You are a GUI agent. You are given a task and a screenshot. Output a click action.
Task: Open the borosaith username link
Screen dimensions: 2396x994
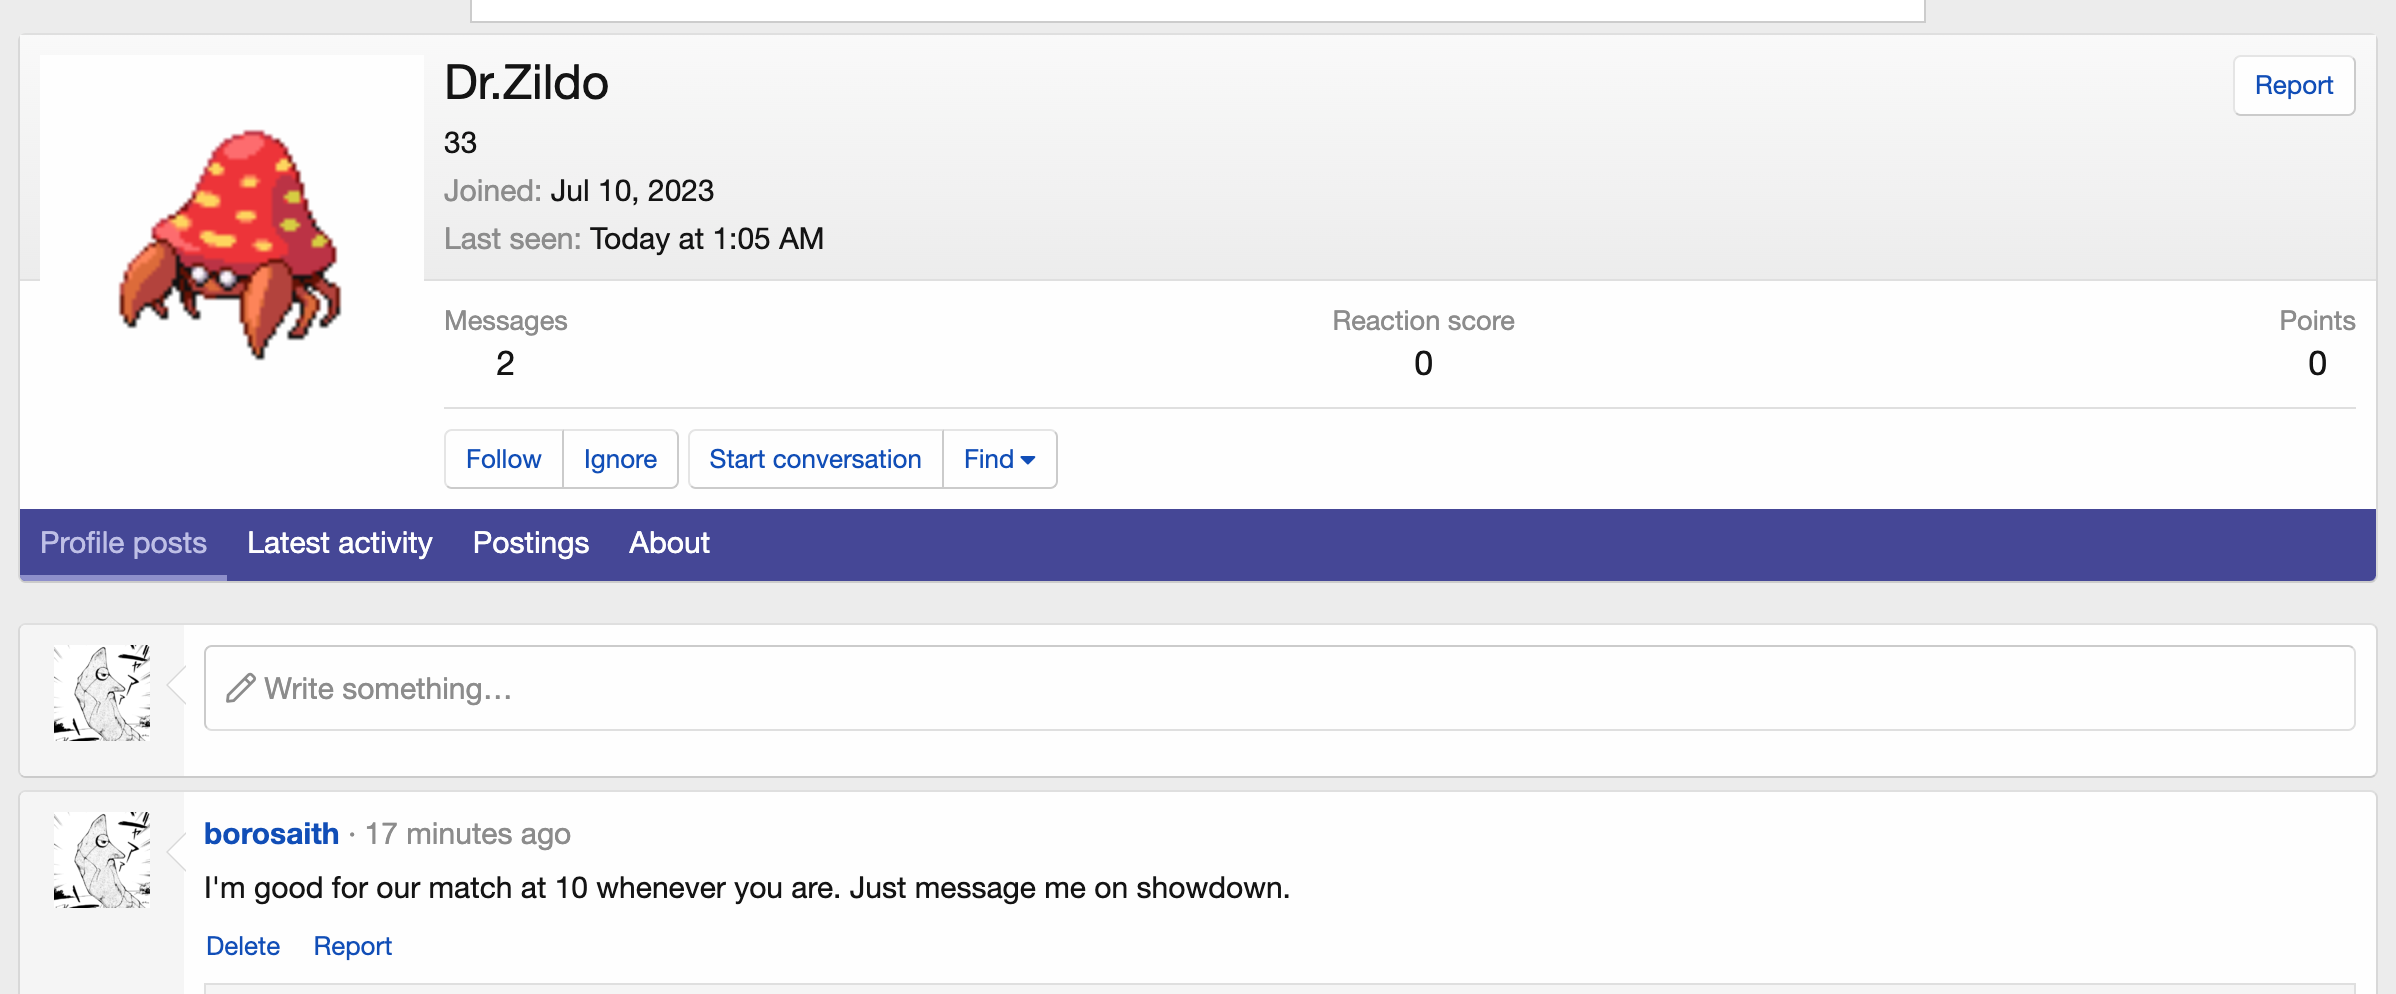tap(271, 833)
